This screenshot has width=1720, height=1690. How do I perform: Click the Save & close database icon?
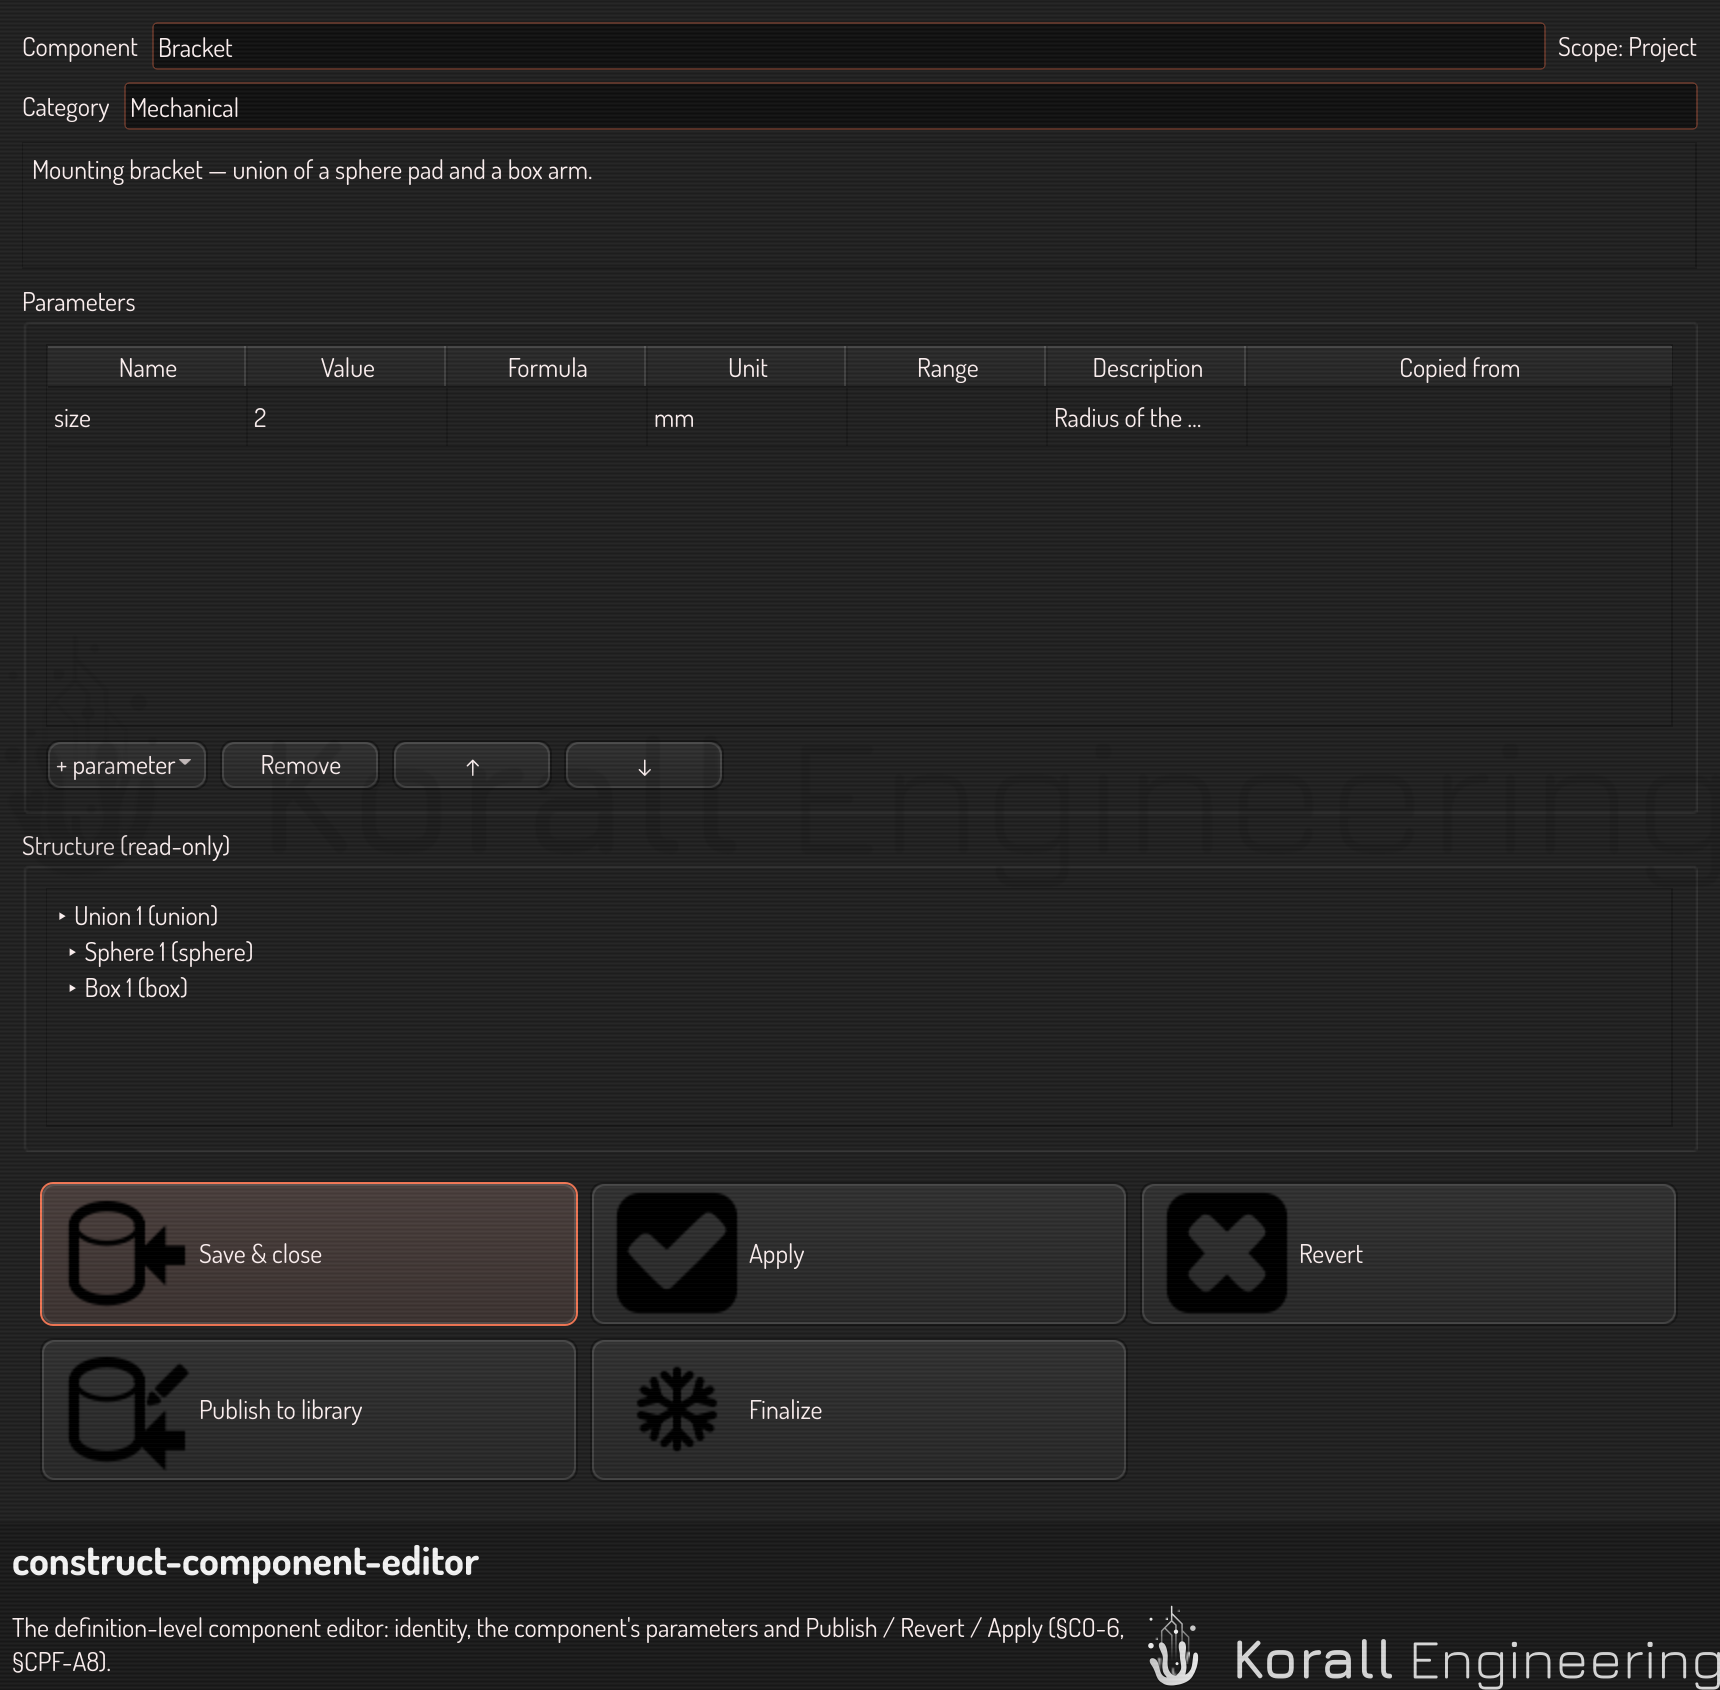click(x=126, y=1253)
